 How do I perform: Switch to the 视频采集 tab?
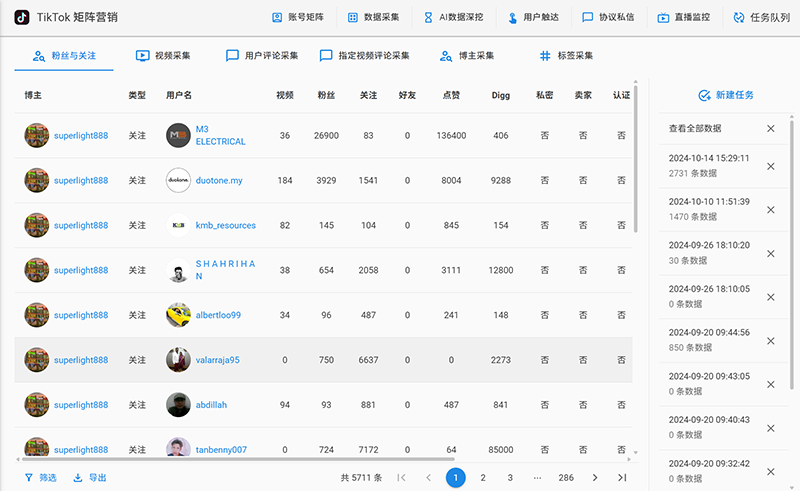click(x=163, y=56)
